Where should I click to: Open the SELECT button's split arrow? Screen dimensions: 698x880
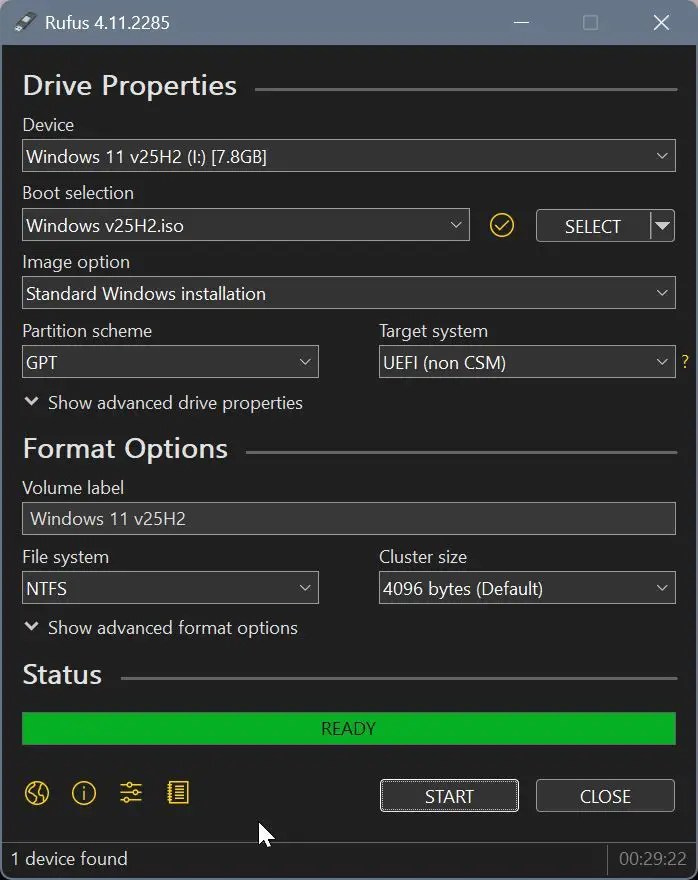click(x=663, y=226)
